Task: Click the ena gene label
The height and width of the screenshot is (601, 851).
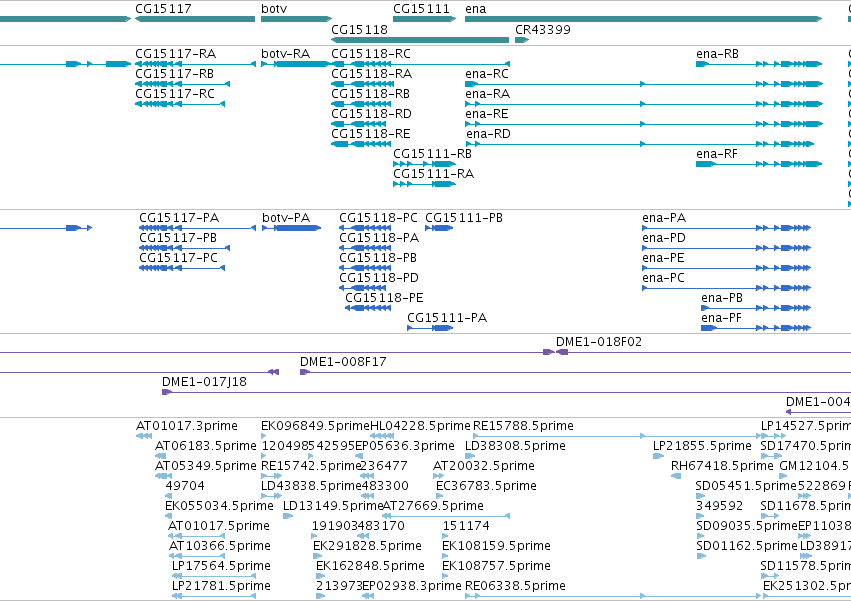Action: tap(476, 9)
